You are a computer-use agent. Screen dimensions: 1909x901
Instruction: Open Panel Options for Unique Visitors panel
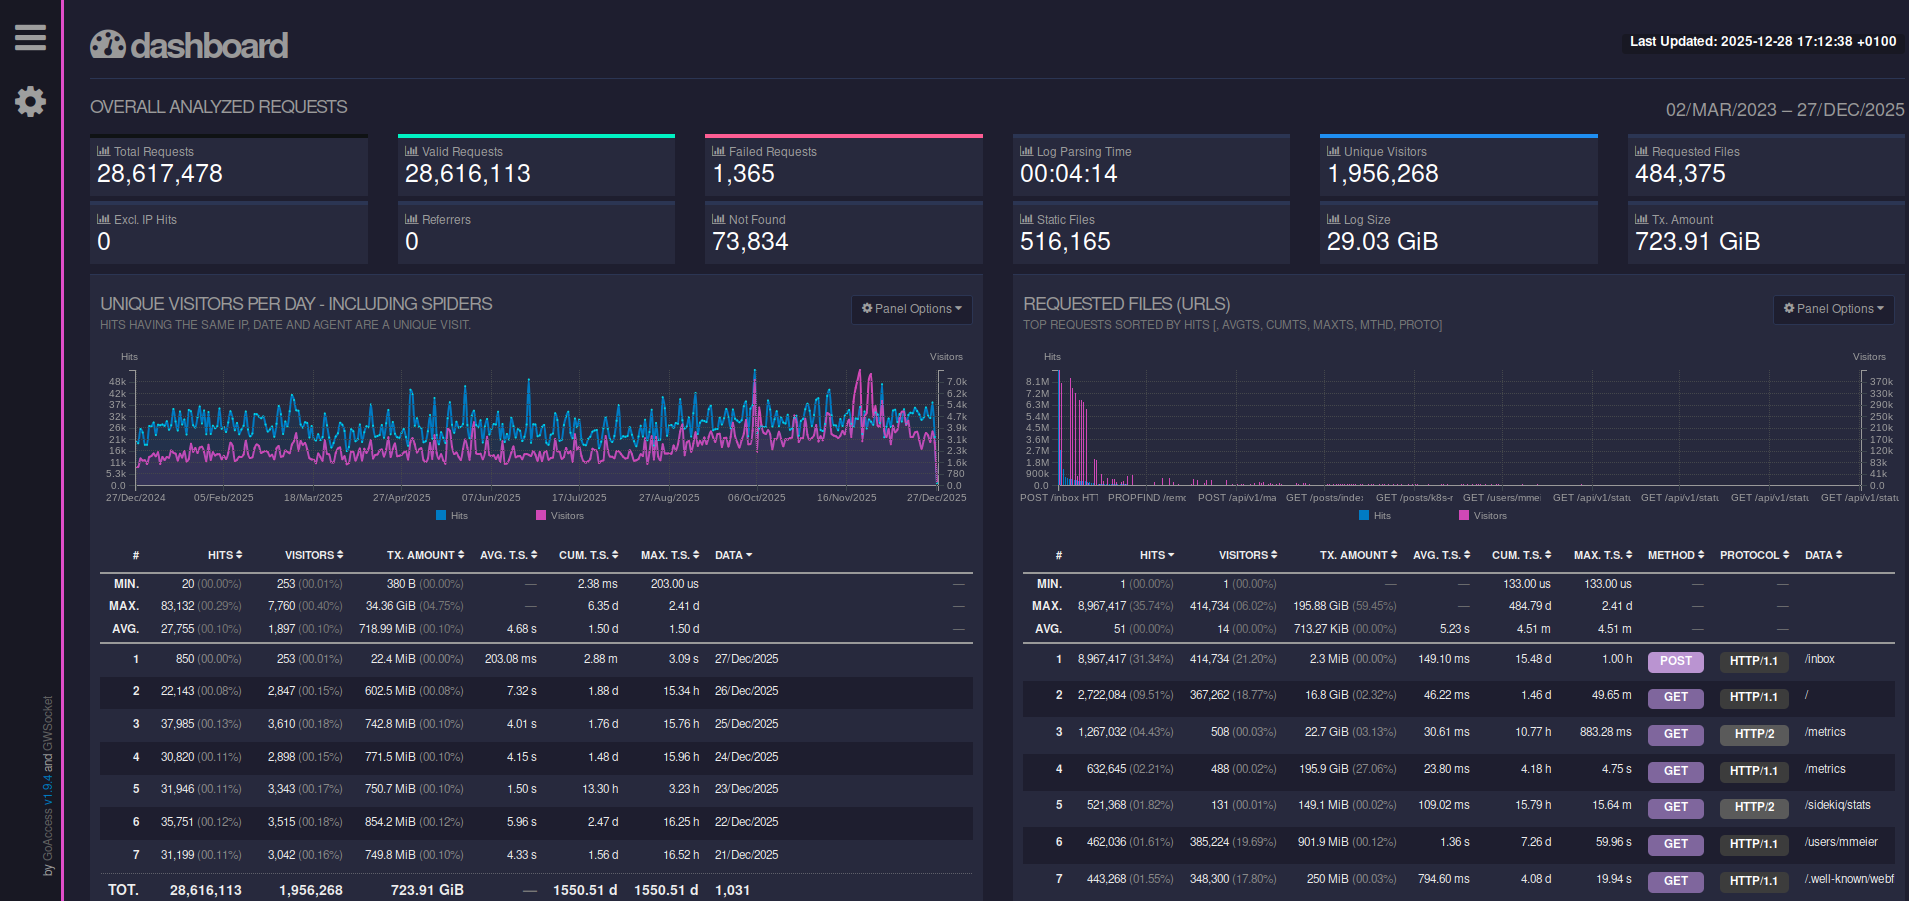point(911,309)
